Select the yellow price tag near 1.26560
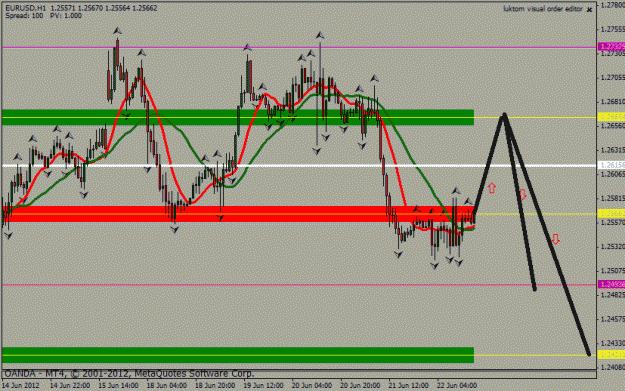 click(611, 117)
